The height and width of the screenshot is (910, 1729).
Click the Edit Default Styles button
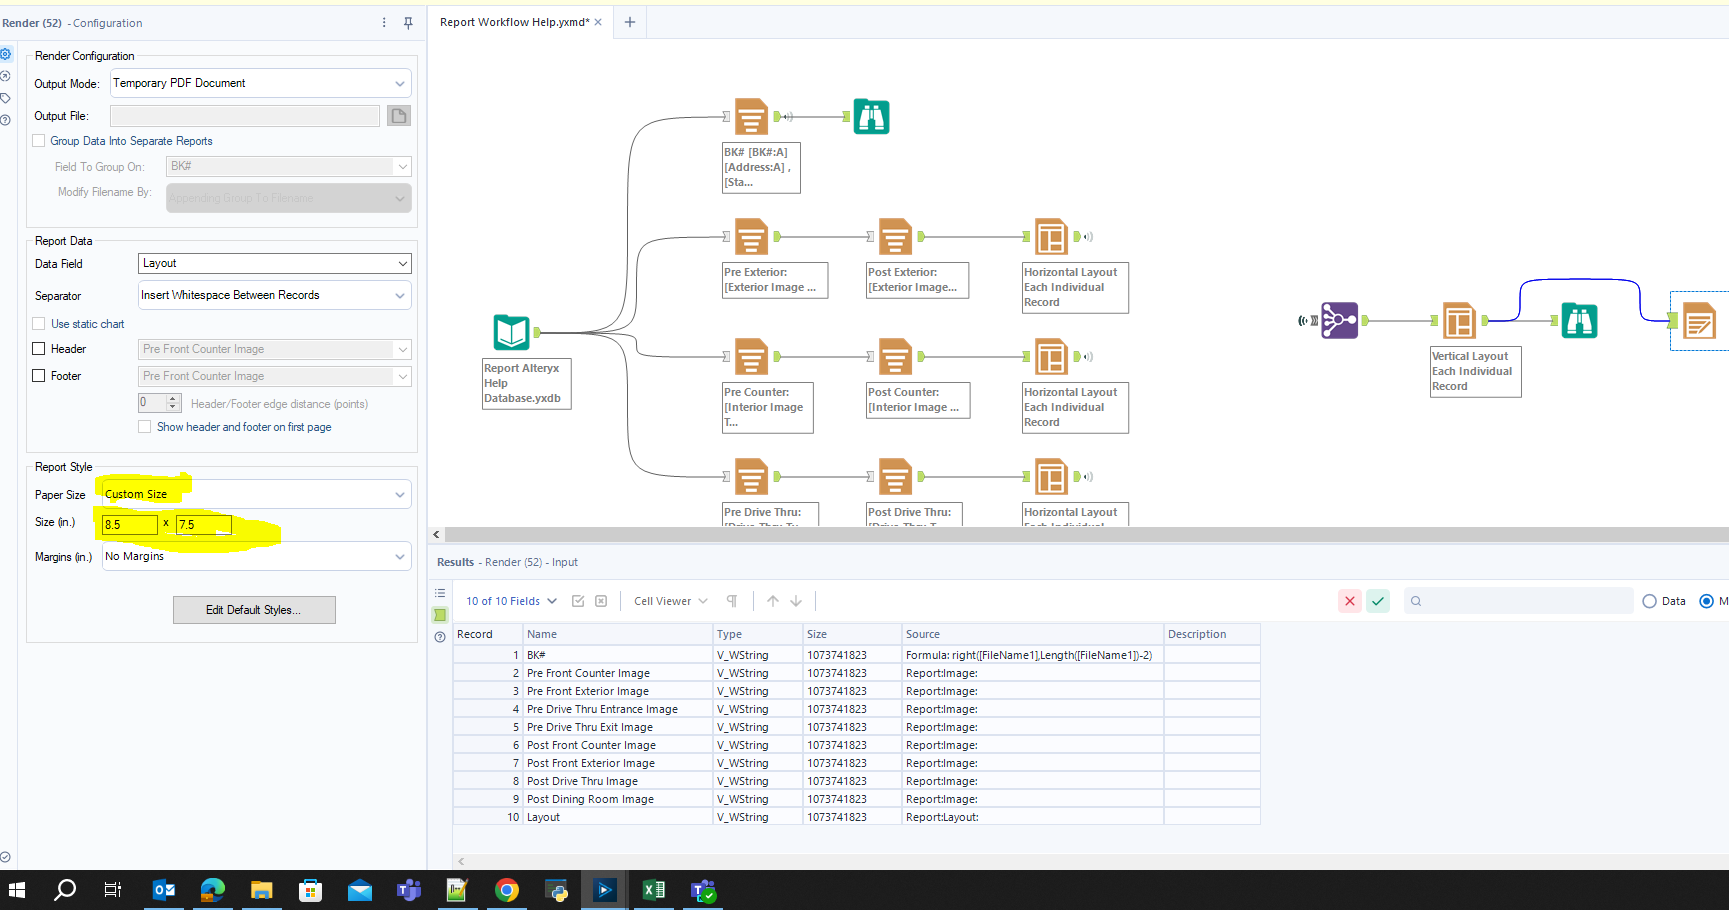coord(254,609)
